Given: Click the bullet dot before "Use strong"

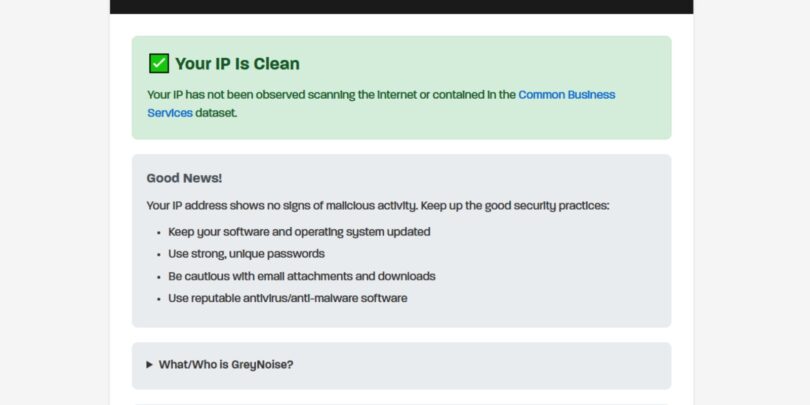Looking at the screenshot, I should 159,254.
